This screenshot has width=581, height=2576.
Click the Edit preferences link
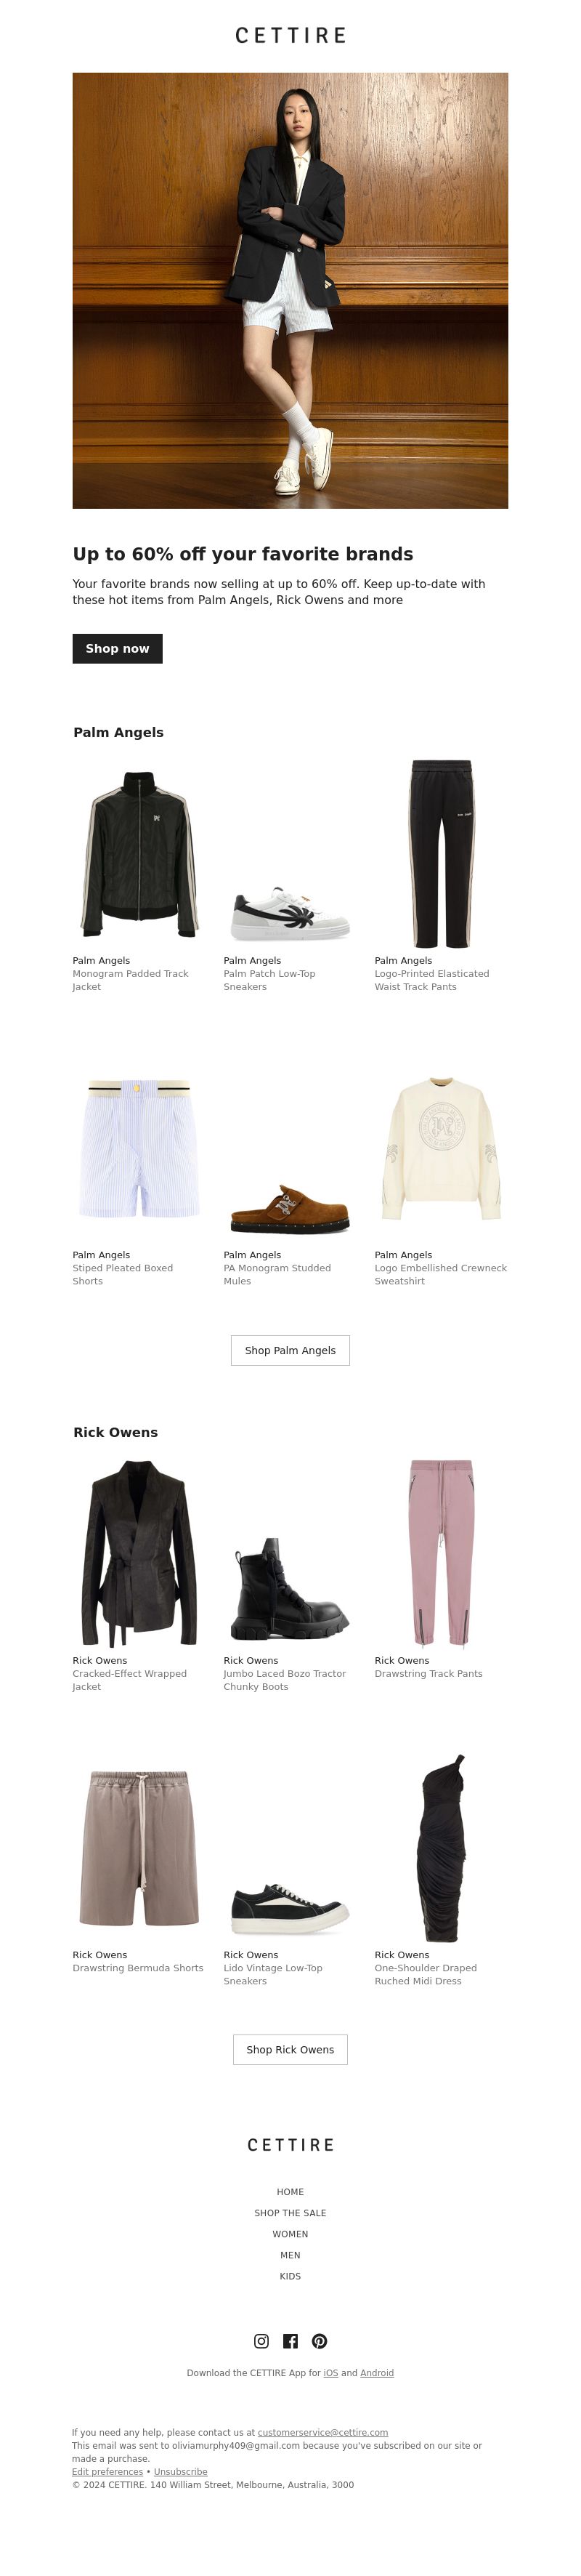click(107, 2471)
